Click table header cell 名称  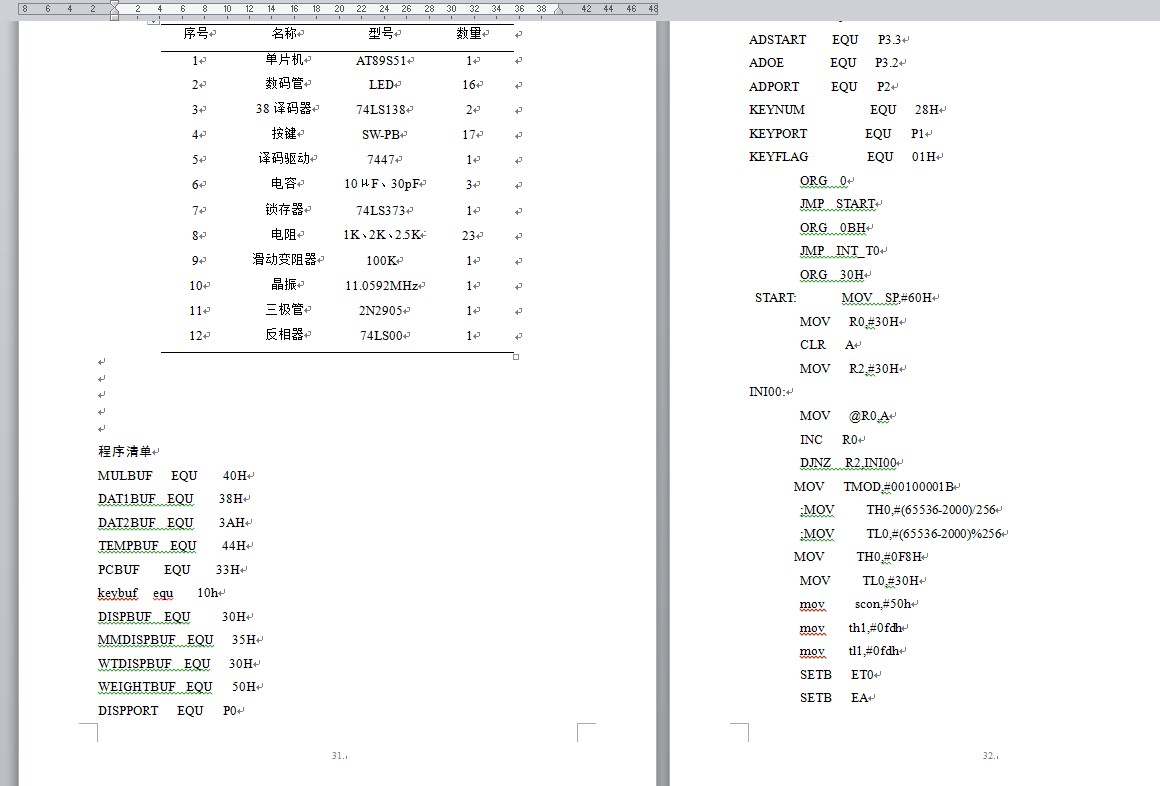coord(285,33)
